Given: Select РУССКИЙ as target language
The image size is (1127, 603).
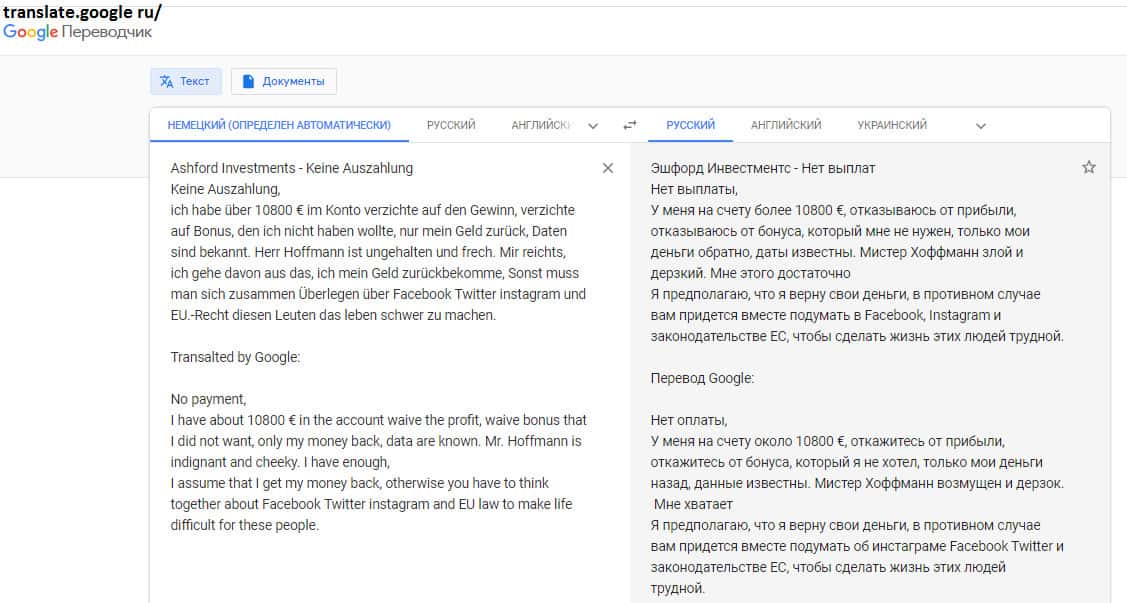Looking at the screenshot, I should pos(691,126).
